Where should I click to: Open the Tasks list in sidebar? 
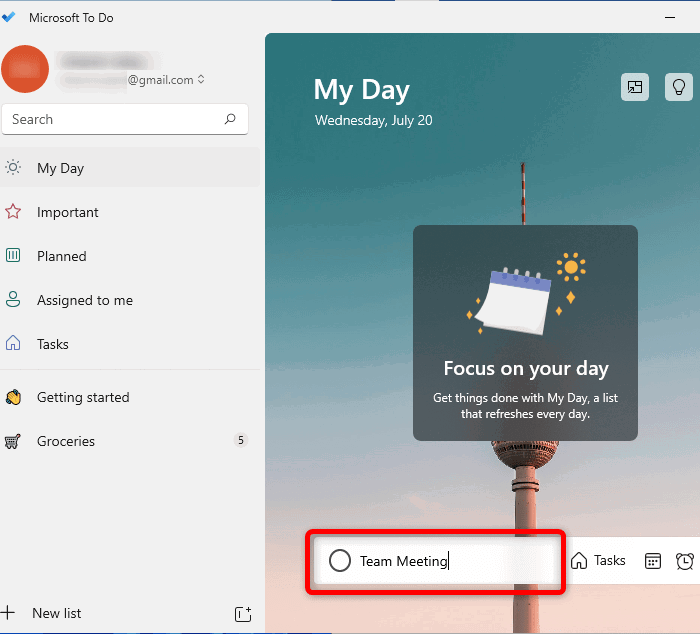(x=130, y=344)
